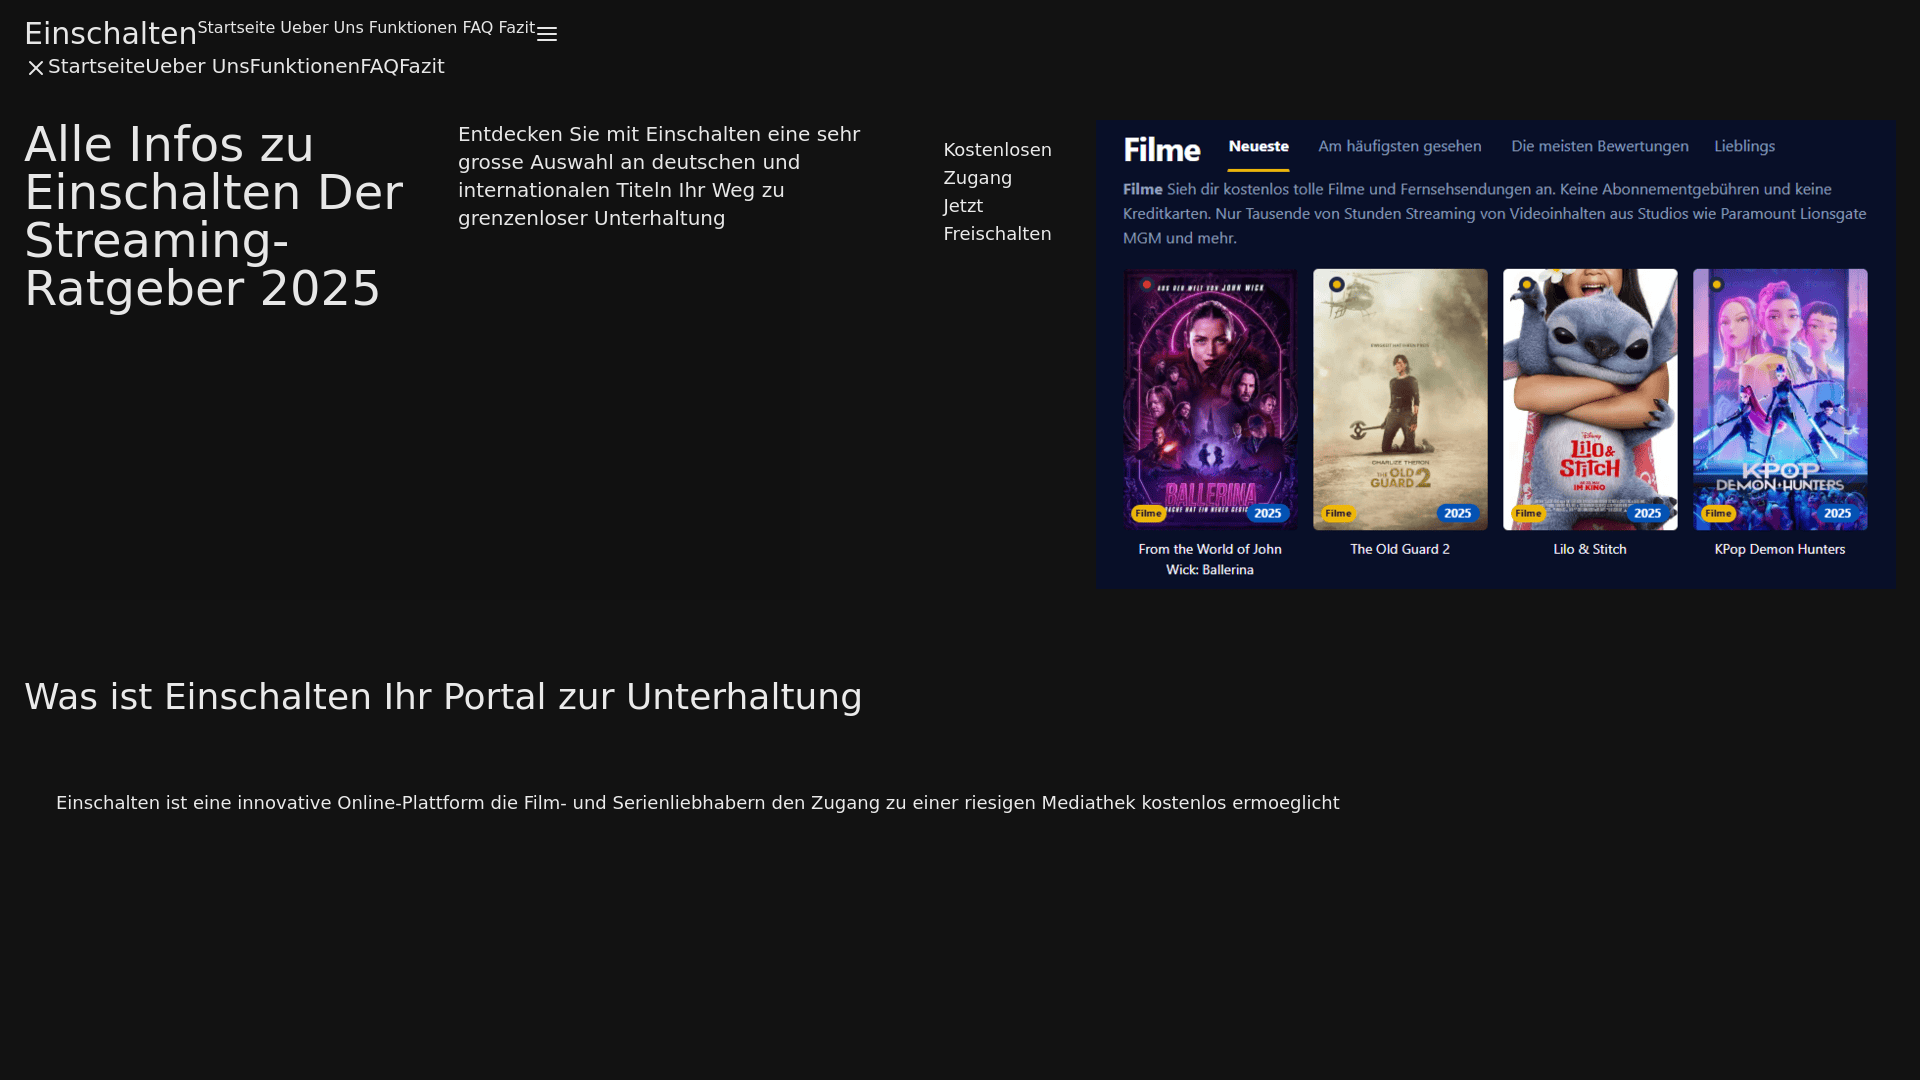The image size is (1920, 1080).
Task: Open the small header FAQ link
Action: pyautogui.click(x=477, y=28)
